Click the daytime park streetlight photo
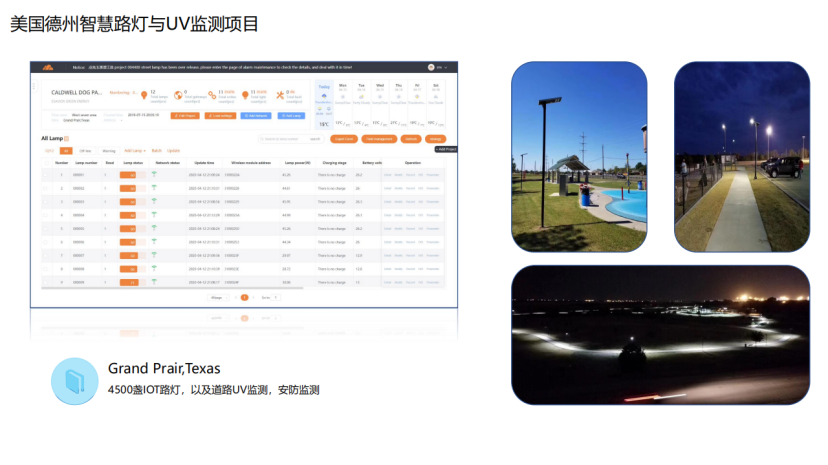Screen dimensions: 828x465 point(579,157)
